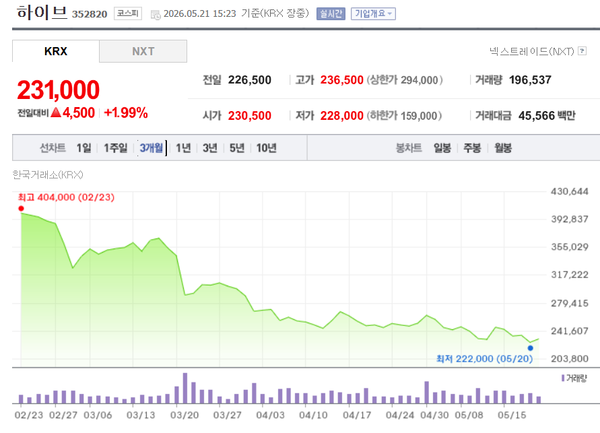The width and height of the screenshot is (600, 433).
Task: Click the 거래량 value 196,537
Action: [530, 80]
